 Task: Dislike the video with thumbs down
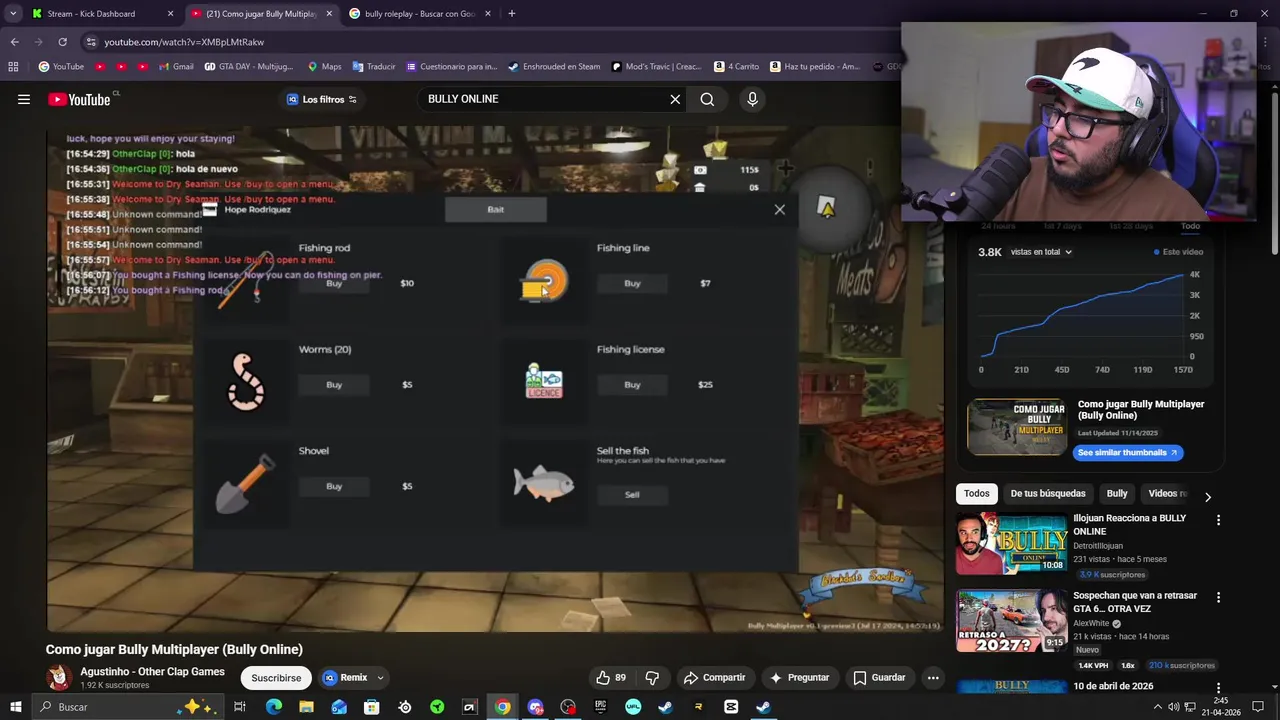[x=652, y=678]
